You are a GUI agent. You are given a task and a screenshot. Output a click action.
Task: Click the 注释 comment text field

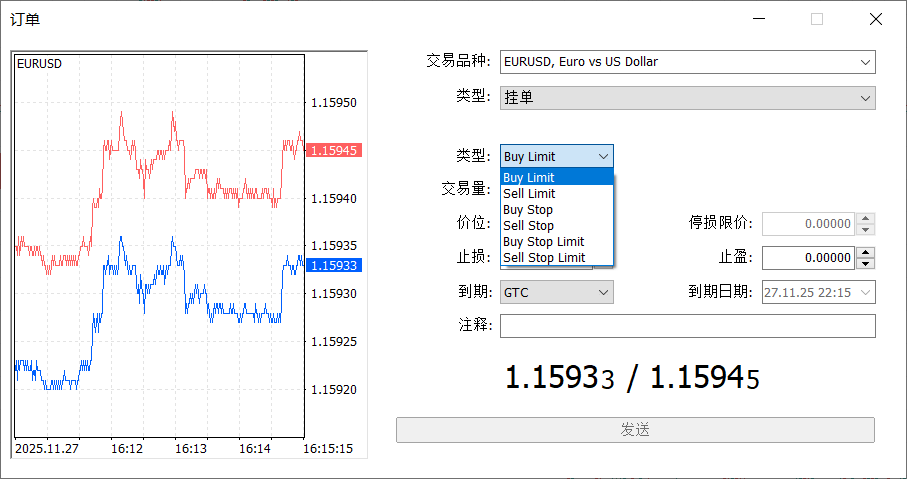[687, 326]
